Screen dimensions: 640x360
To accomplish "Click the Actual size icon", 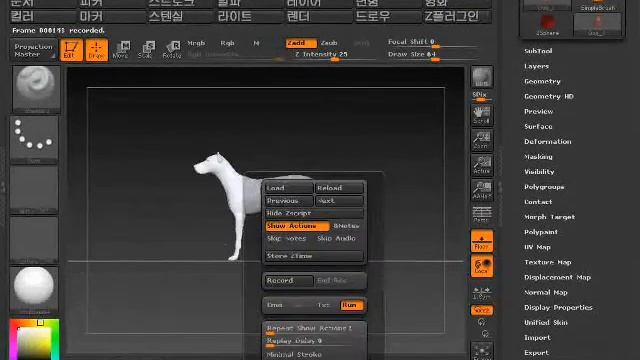I will (482, 165).
